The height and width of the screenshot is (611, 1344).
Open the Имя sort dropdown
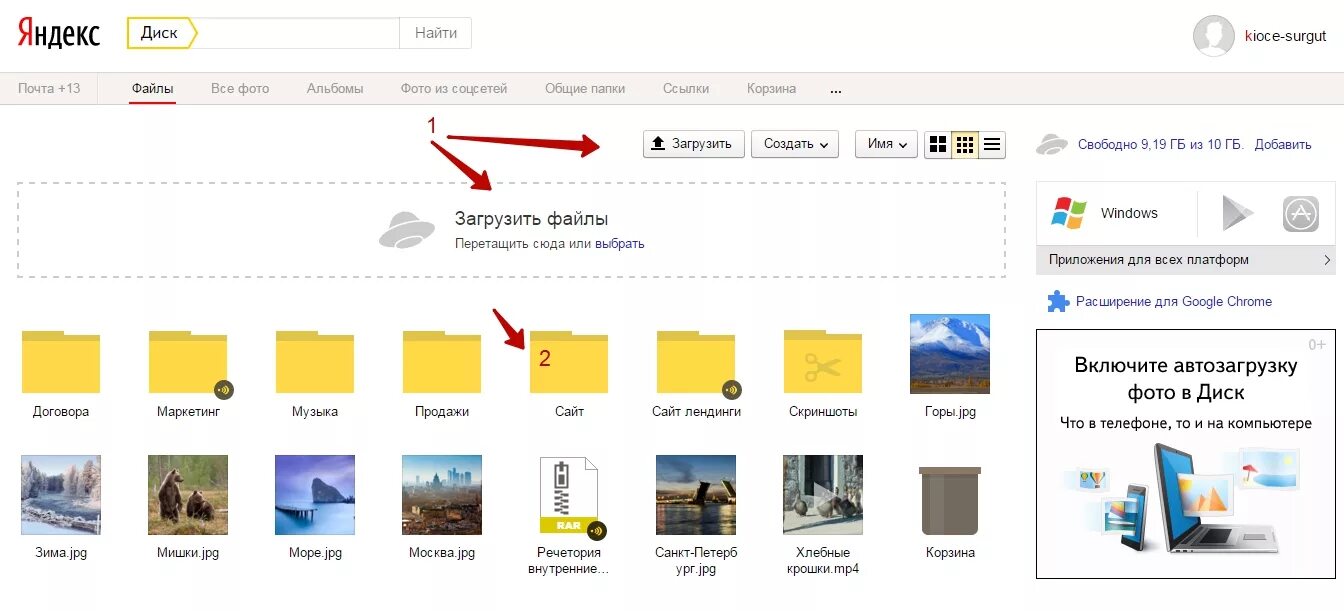(886, 144)
